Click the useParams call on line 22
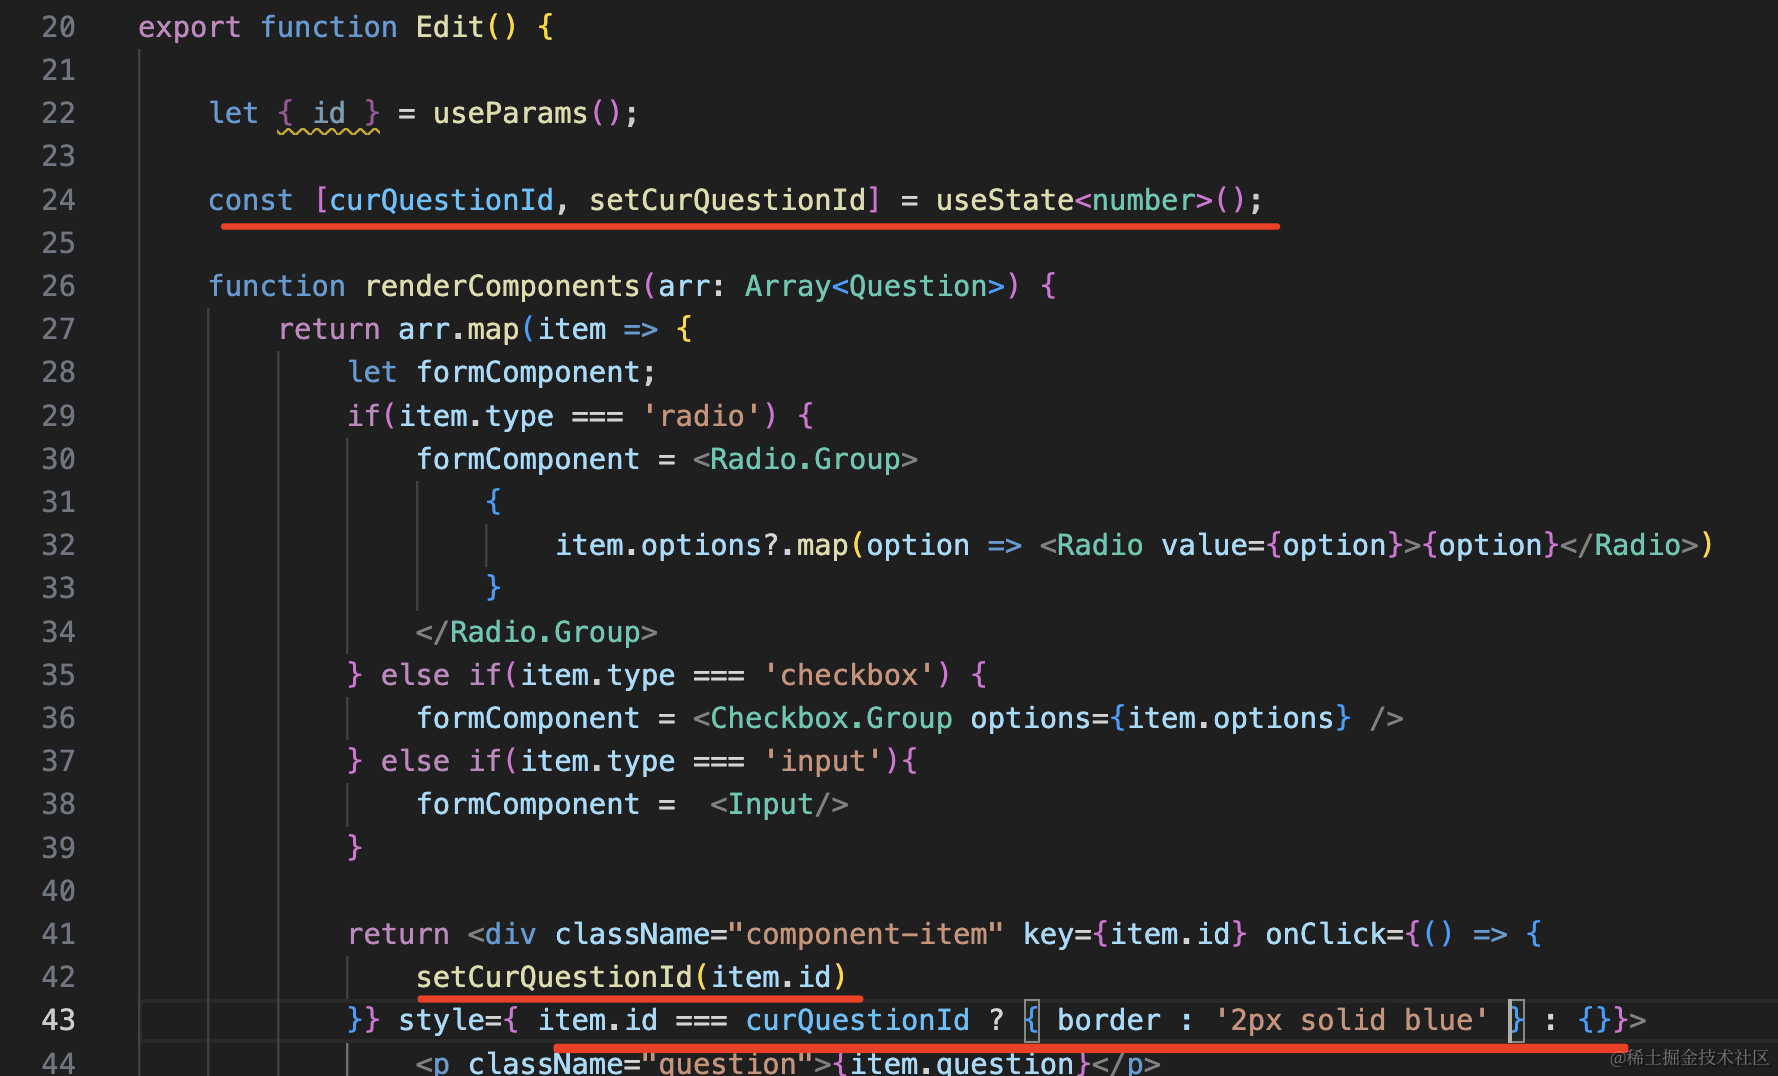Screen dimensions: 1778x1076 510,113
